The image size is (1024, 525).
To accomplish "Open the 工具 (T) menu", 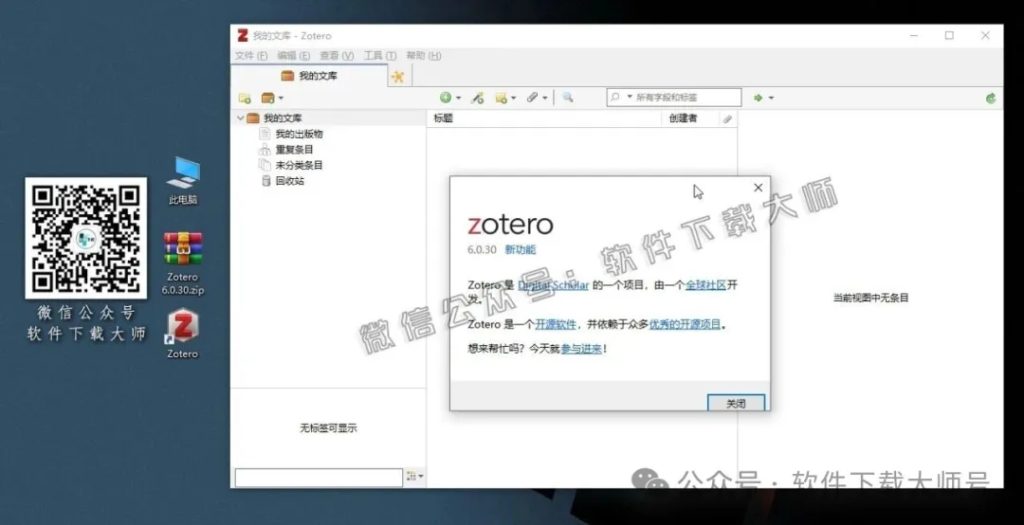I will [x=380, y=56].
